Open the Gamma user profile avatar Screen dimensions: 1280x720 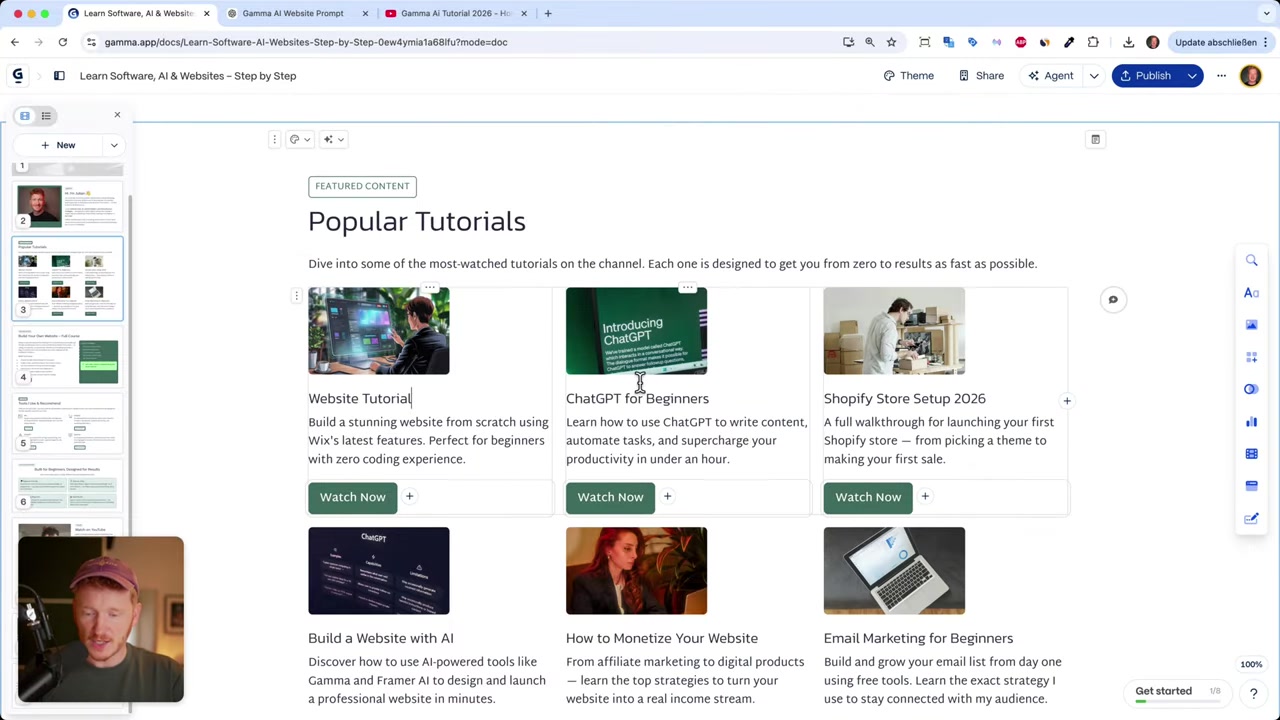coord(1250,76)
